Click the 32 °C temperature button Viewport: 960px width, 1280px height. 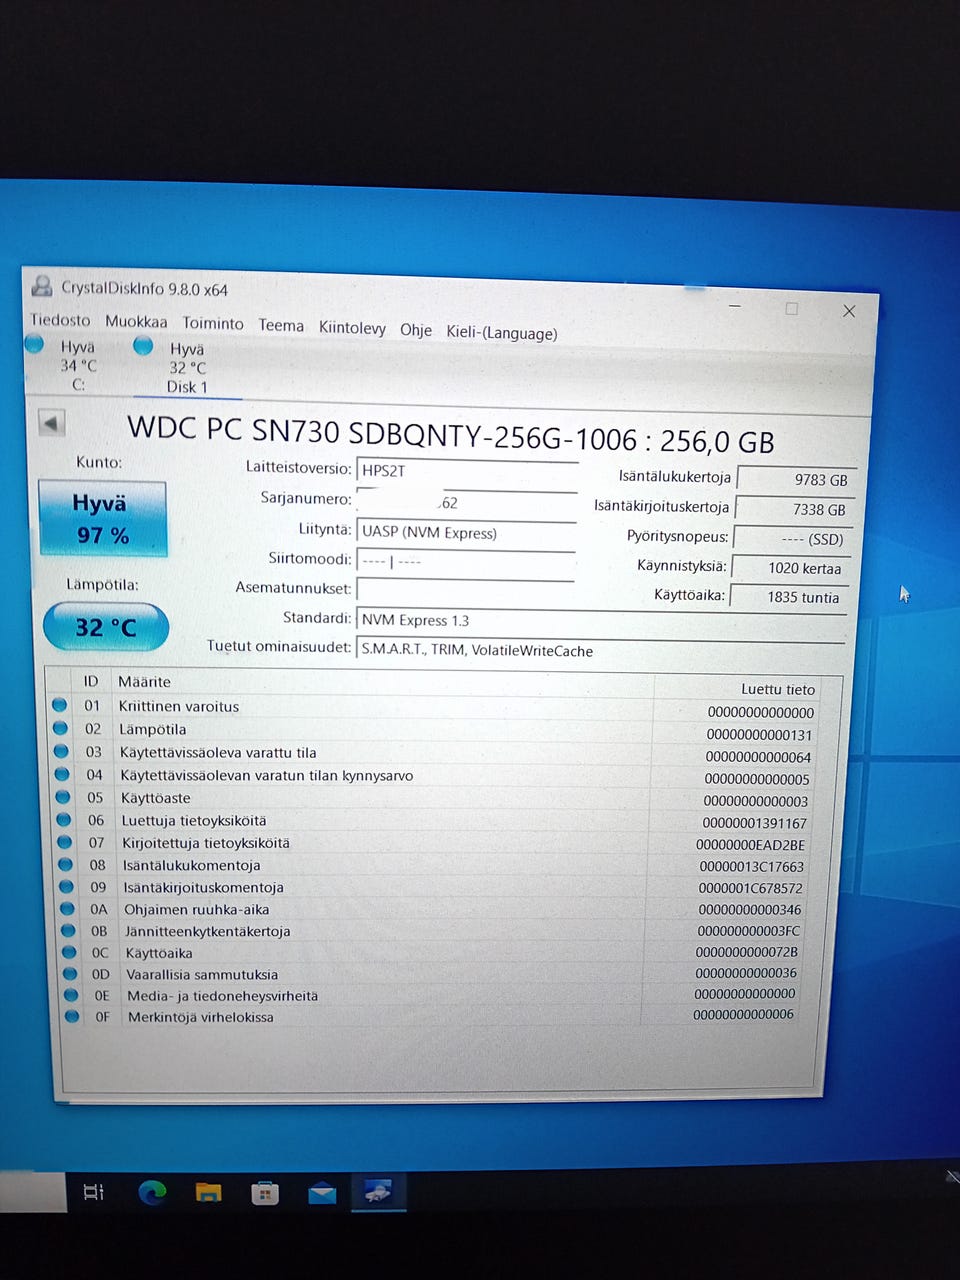(x=106, y=627)
